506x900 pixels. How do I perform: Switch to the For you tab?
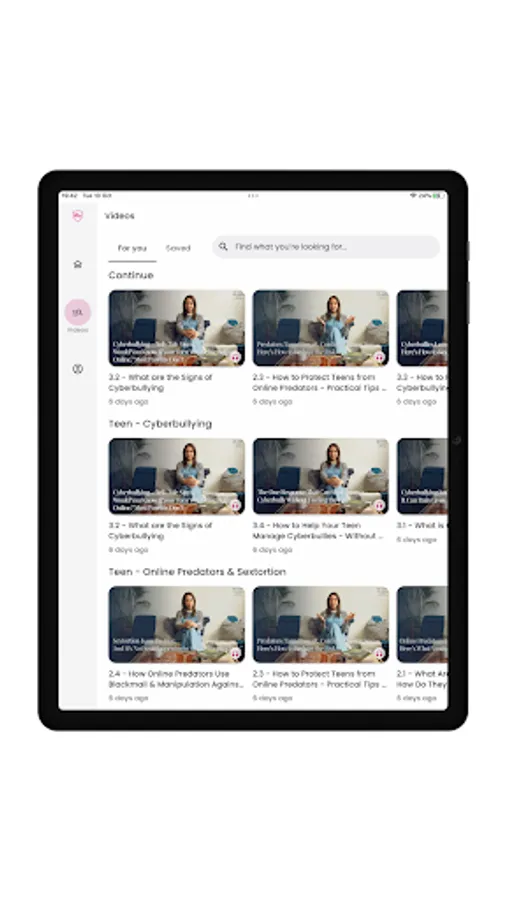tap(132, 248)
